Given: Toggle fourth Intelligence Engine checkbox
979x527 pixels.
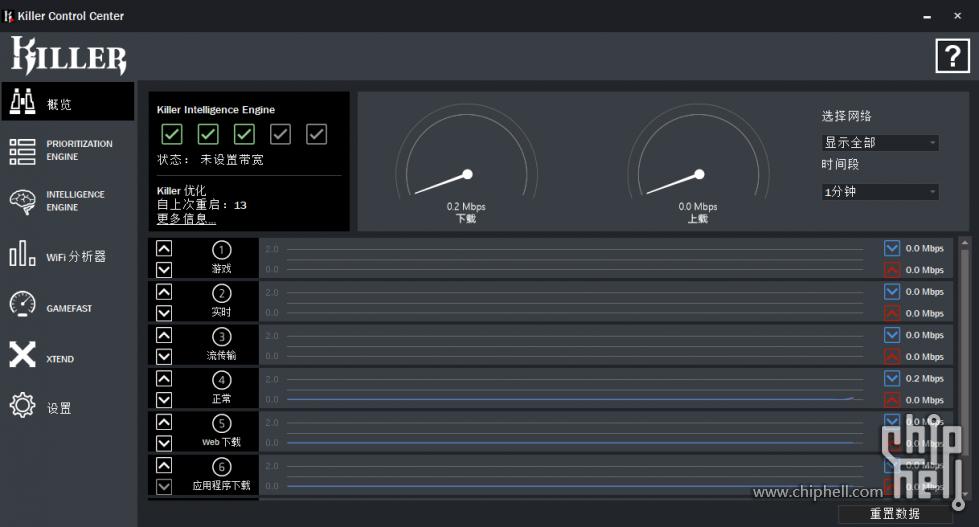Looking at the screenshot, I should pyautogui.click(x=280, y=134).
